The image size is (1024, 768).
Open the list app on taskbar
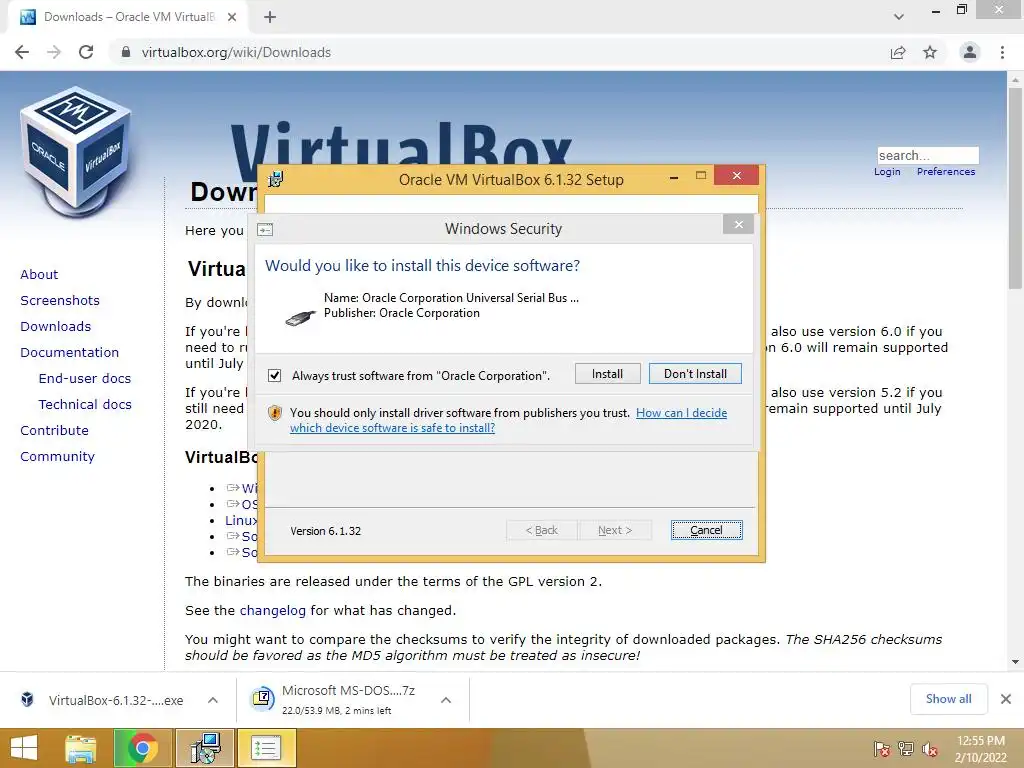(x=266, y=748)
